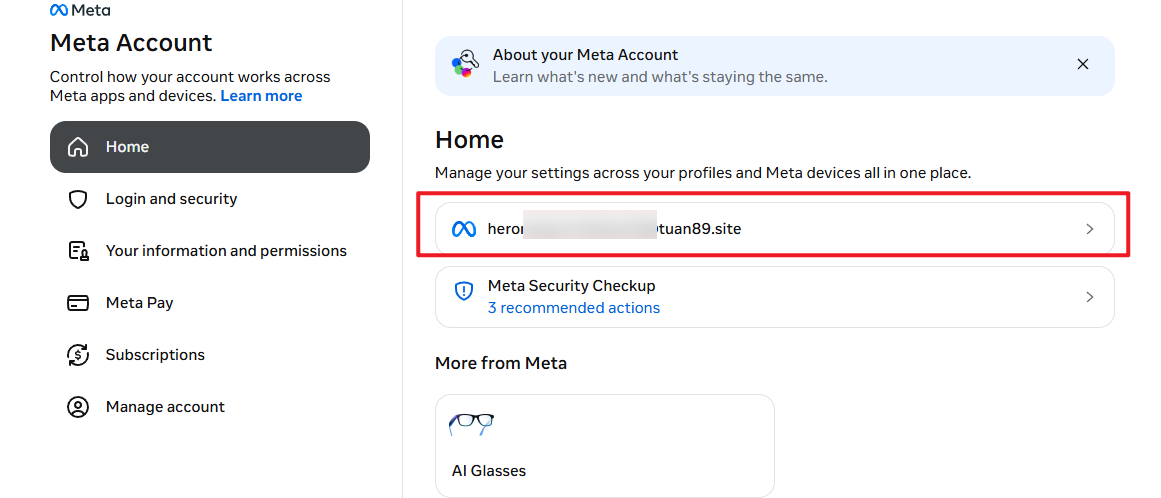The width and height of the screenshot is (1161, 498).
Task: Expand the account email row chevron
Action: 1089,229
